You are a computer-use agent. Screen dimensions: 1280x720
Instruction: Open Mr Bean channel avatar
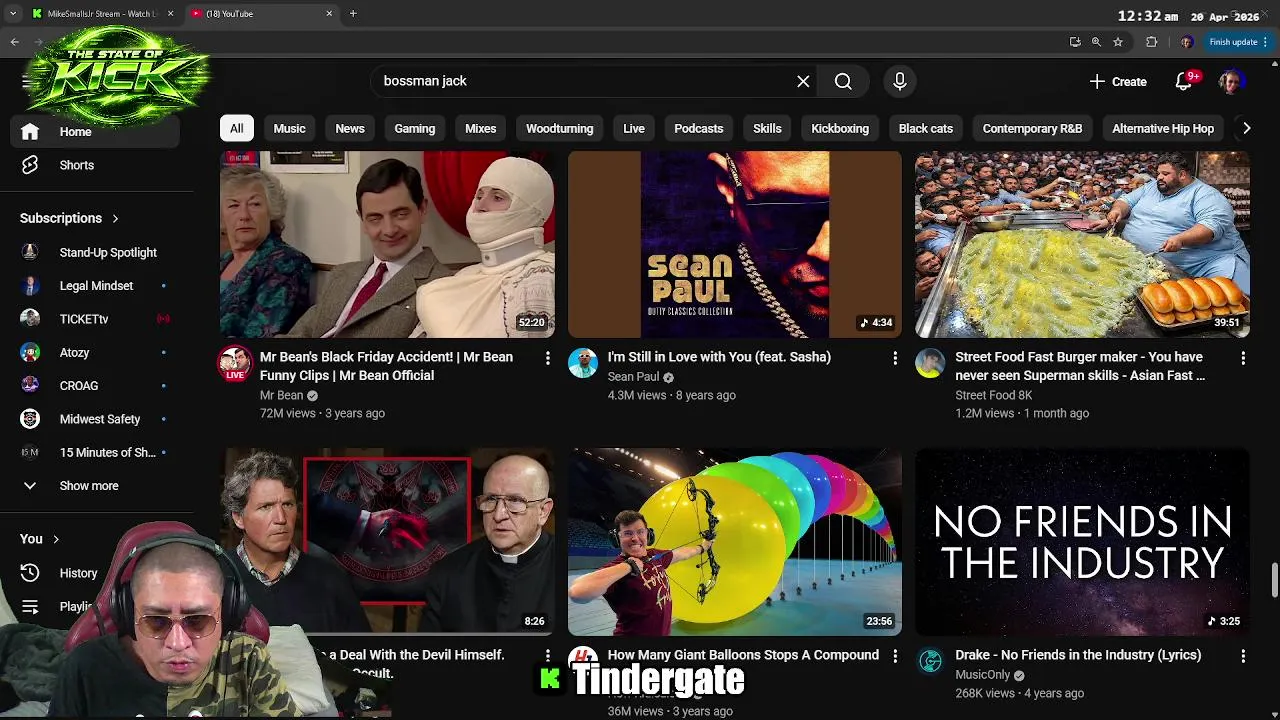235,363
